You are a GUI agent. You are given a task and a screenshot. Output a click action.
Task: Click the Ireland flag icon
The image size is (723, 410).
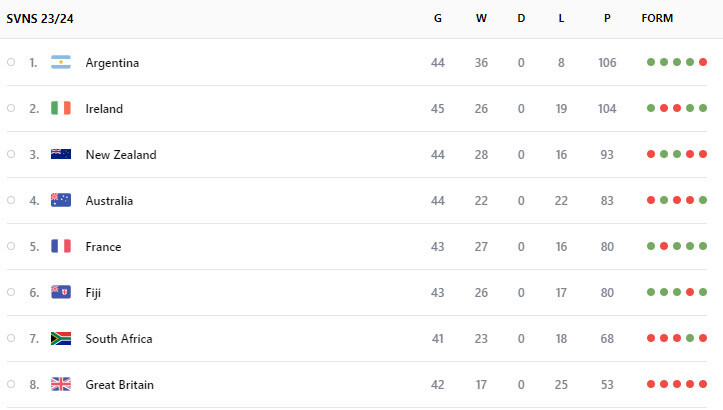click(x=61, y=108)
